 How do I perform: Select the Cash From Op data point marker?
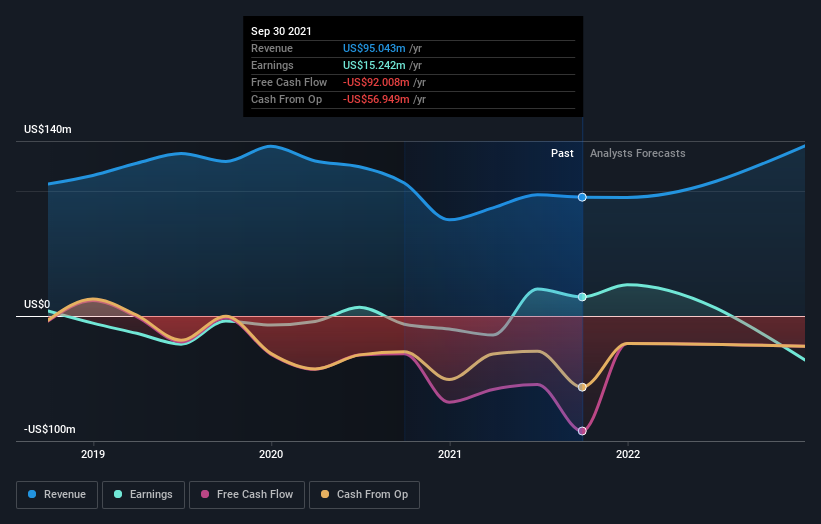click(582, 387)
